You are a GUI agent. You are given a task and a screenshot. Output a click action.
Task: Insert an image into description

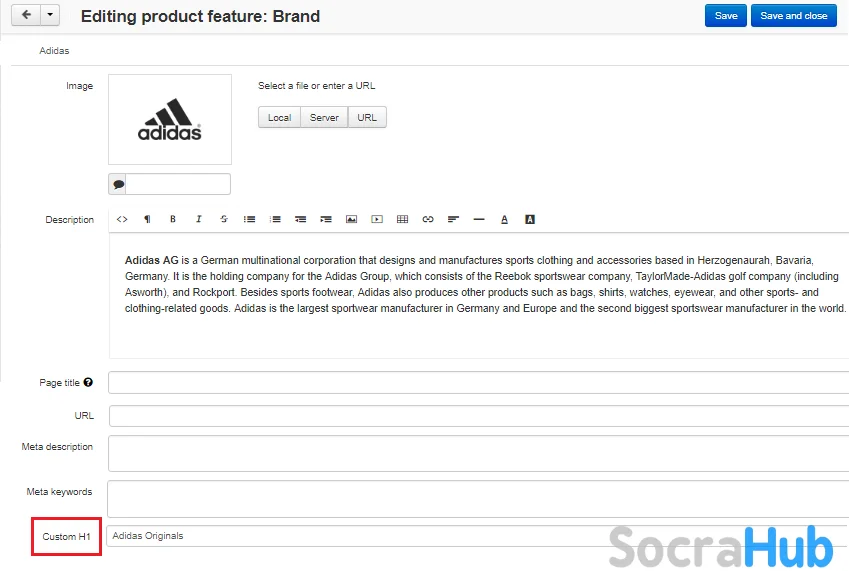pyautogui.click(x=351, y=219)
